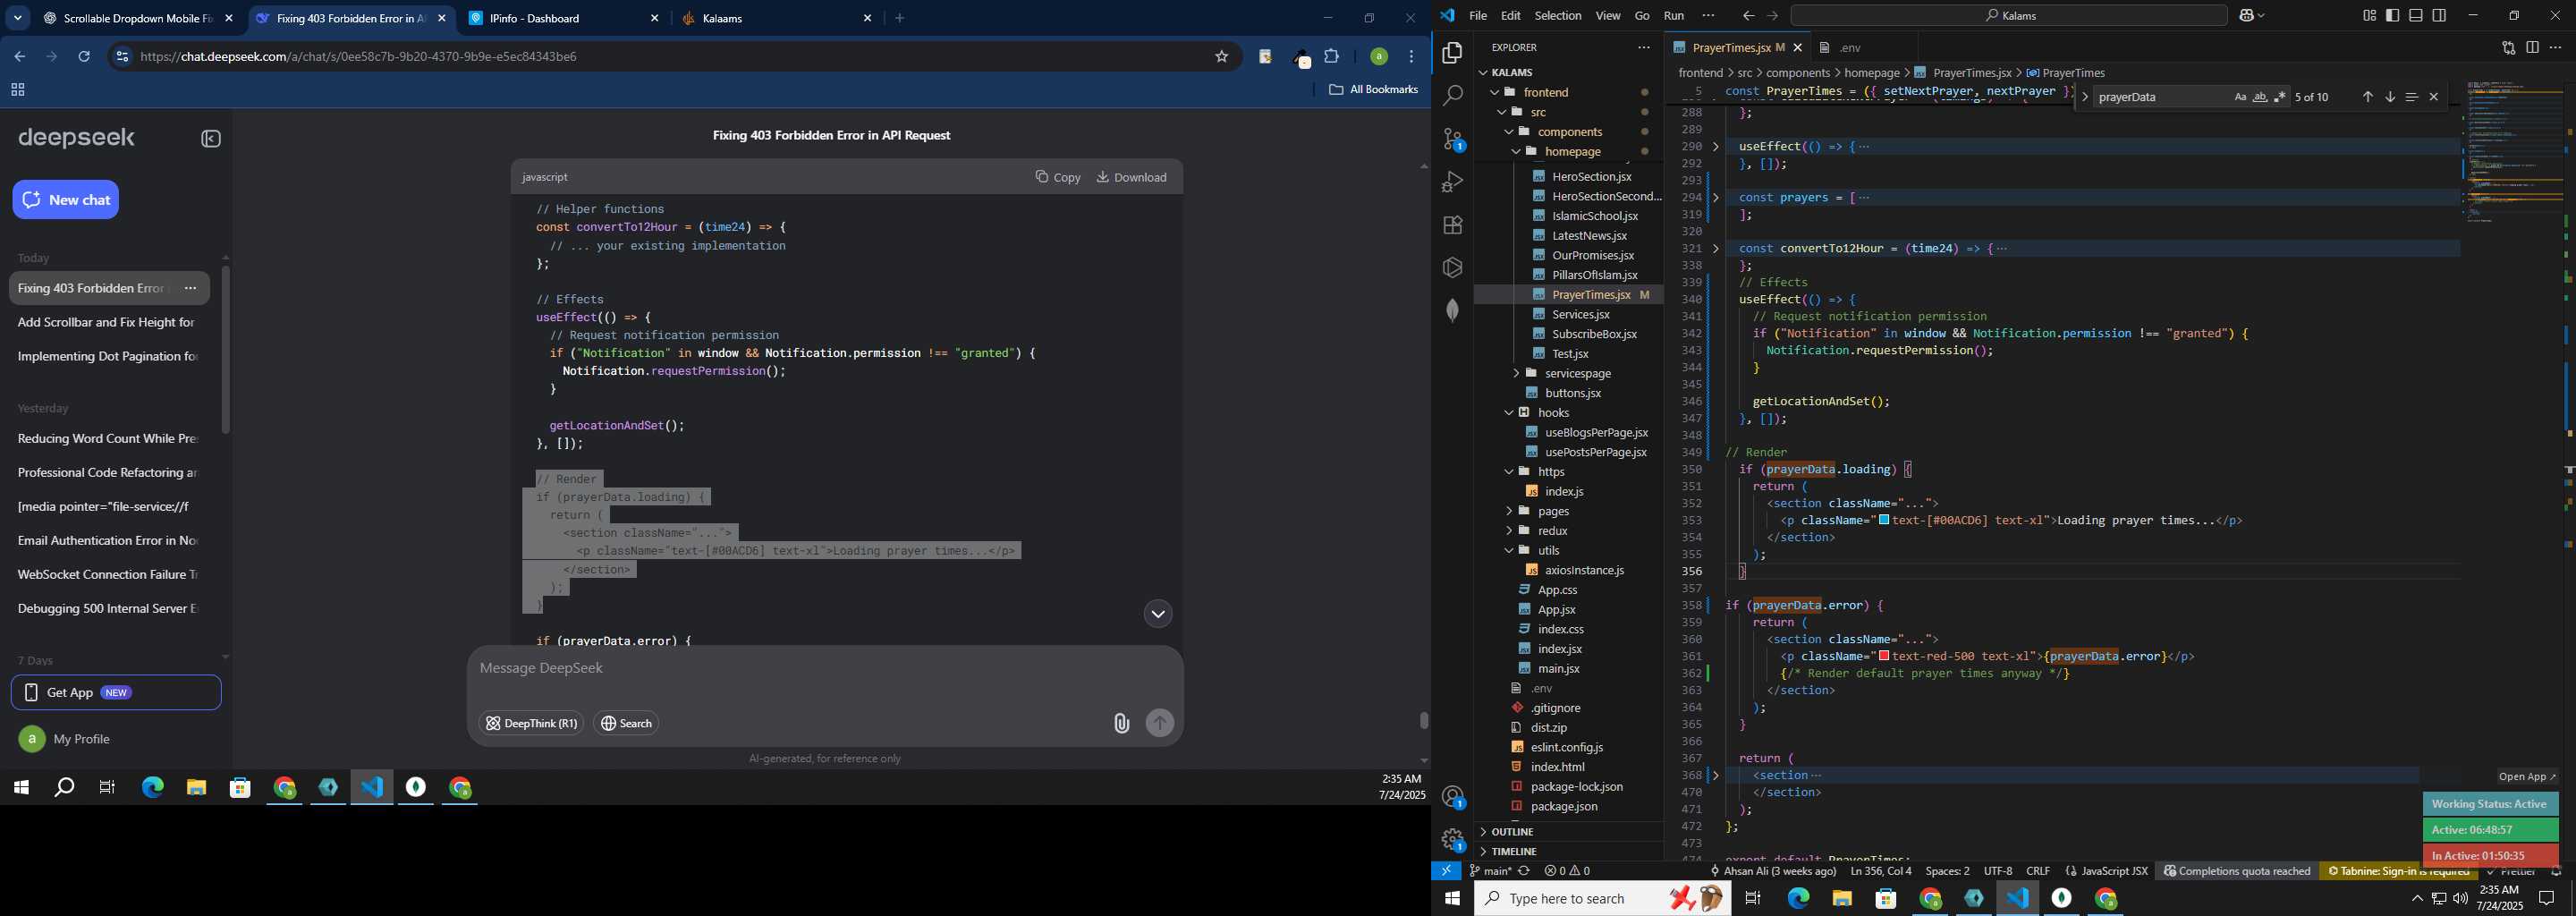Image resolution: width=2576 pixels, height=916 pixels.
Task: Expand the pages folder in Explorer
Action: 1509,511
